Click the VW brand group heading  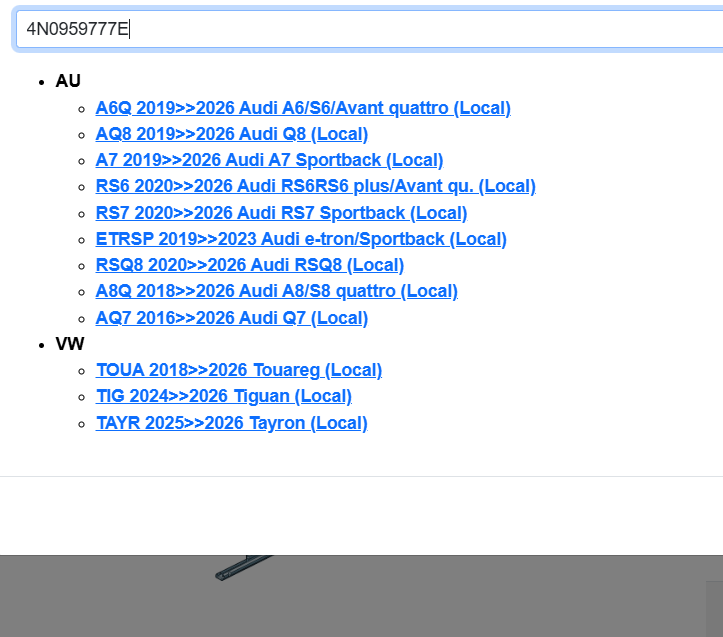[x=69, y=344]
